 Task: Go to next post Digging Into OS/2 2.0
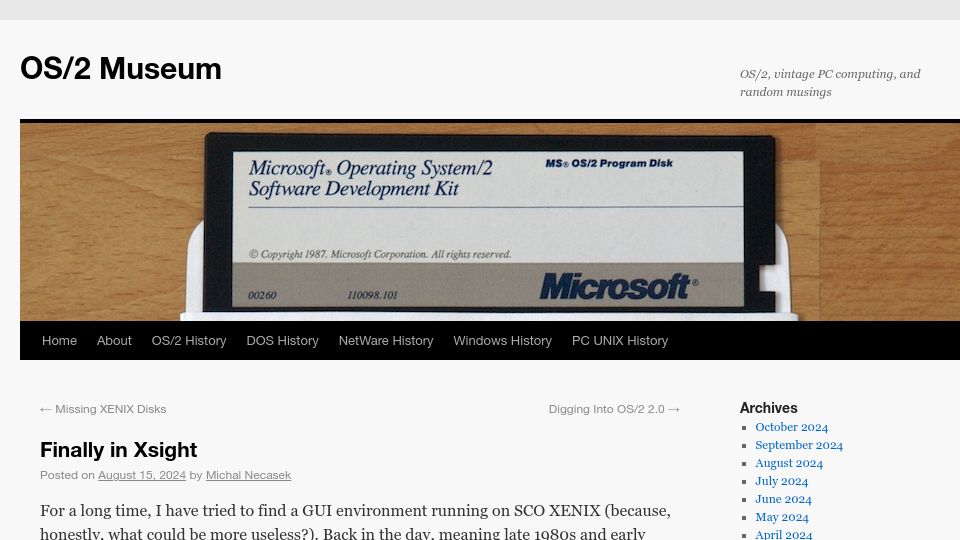614,409
